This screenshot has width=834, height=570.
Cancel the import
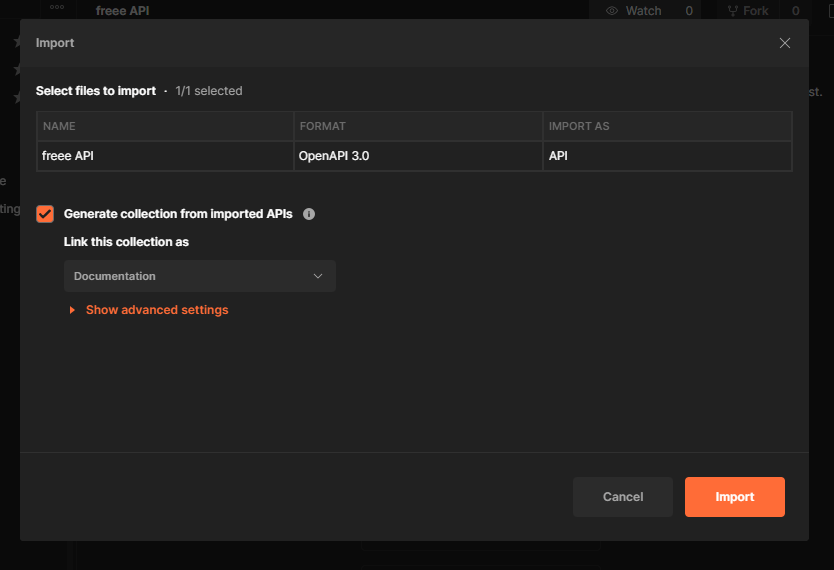coord(623,497)
